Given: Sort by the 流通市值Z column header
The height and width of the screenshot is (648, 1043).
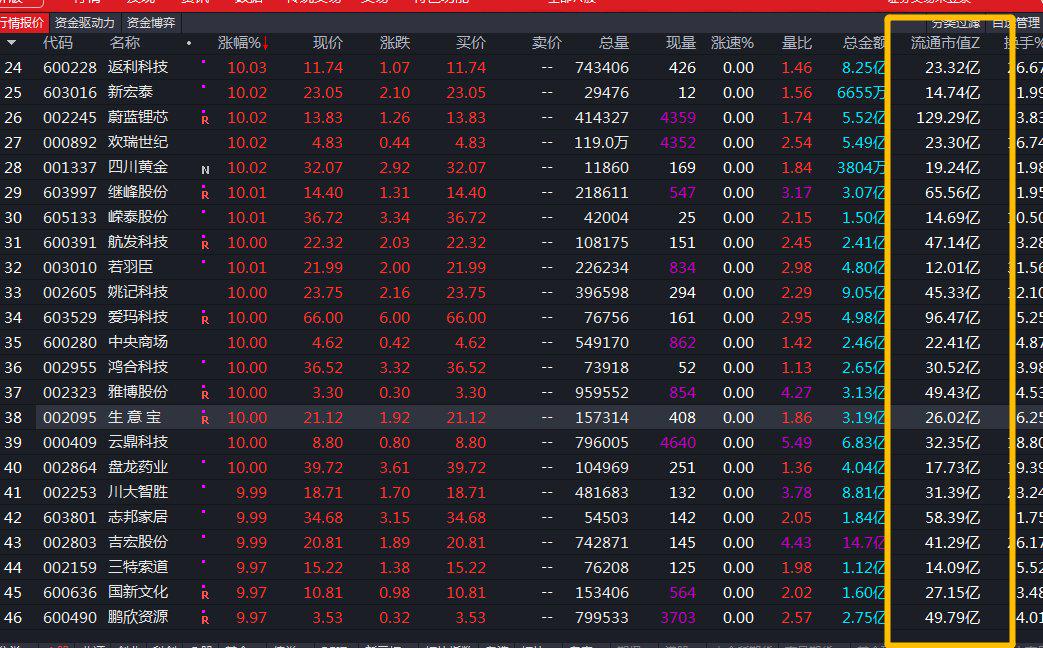Looking at the screenshot, I should (x=945, y=43).
